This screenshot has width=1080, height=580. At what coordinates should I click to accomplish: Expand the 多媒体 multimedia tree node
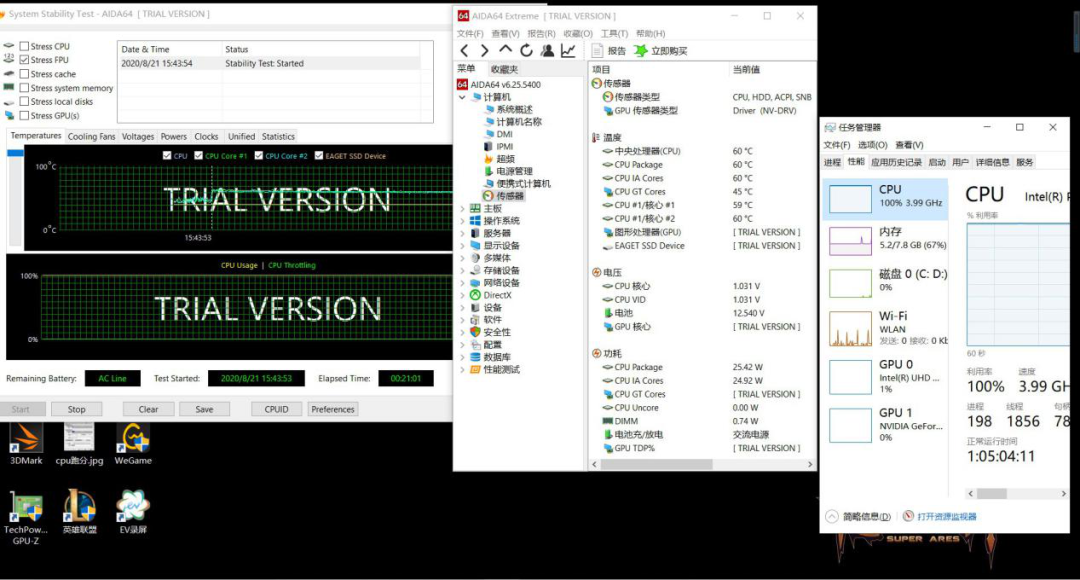(462, 258)
